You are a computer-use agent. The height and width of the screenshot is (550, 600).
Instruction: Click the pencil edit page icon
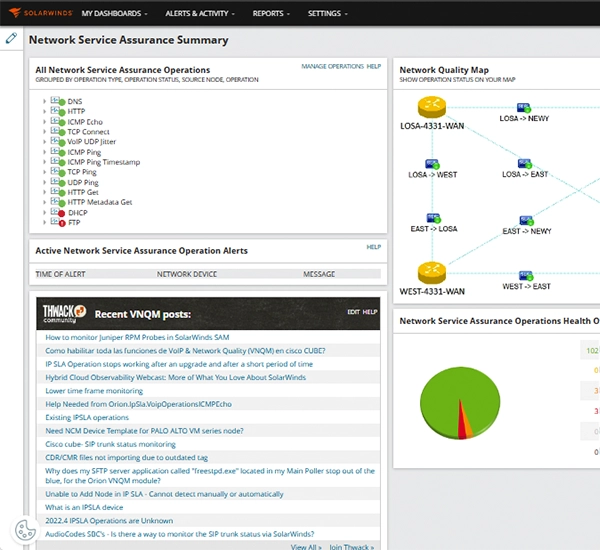[11, 38]
